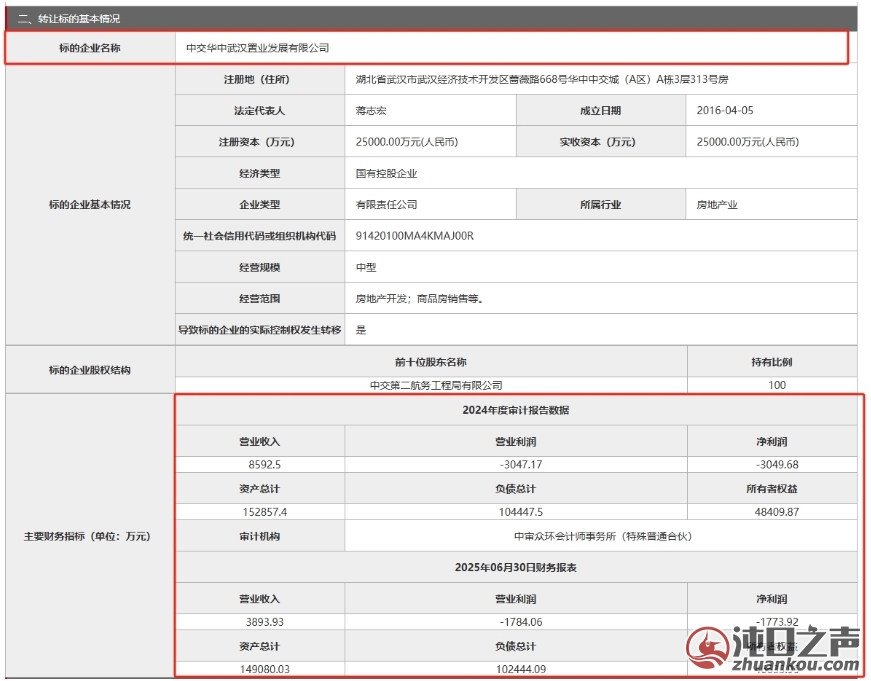Select the 标的企业基本情况 row header
The height and width of the screenshot is (681, 871).
89,204
